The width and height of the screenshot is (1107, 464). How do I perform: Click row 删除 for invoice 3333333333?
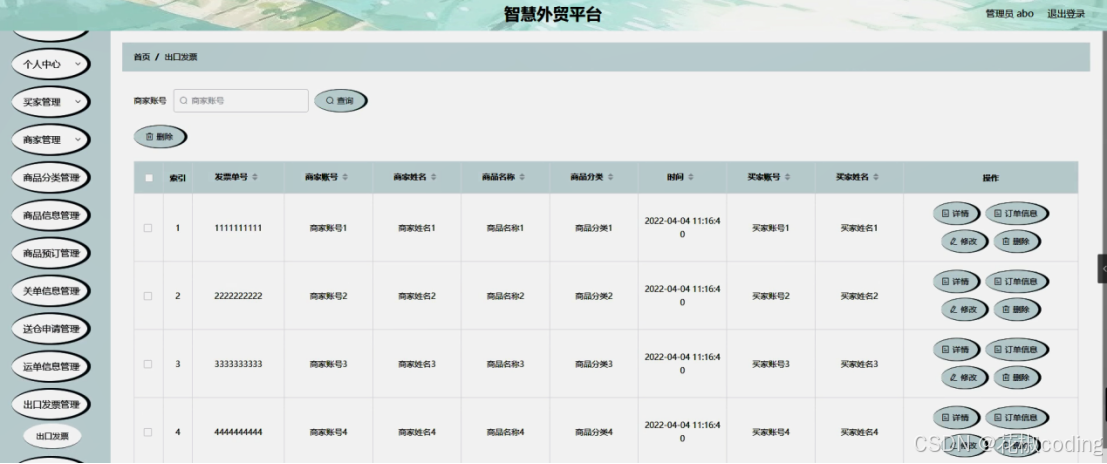click(x=1016, y=377)
